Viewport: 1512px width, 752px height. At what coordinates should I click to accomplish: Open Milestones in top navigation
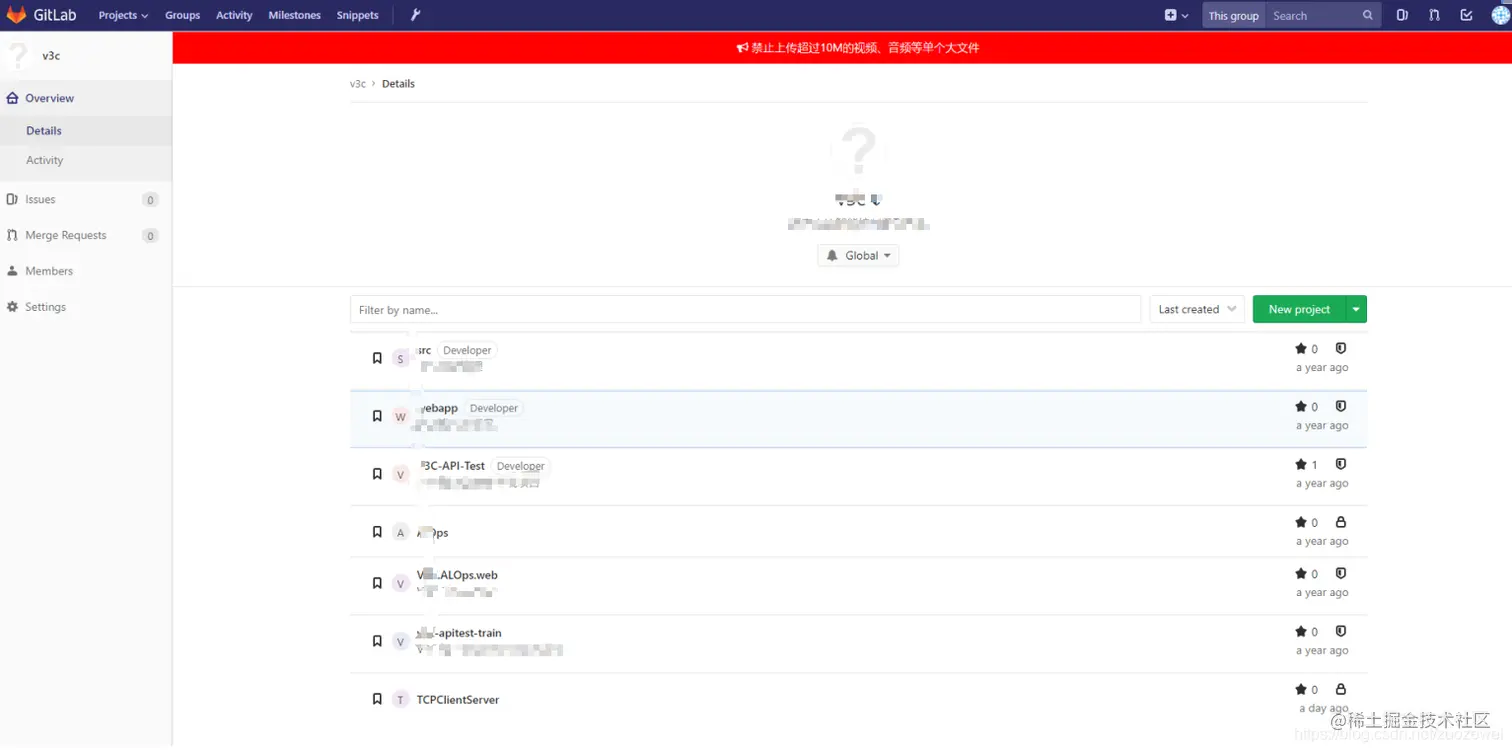(295, 15)
